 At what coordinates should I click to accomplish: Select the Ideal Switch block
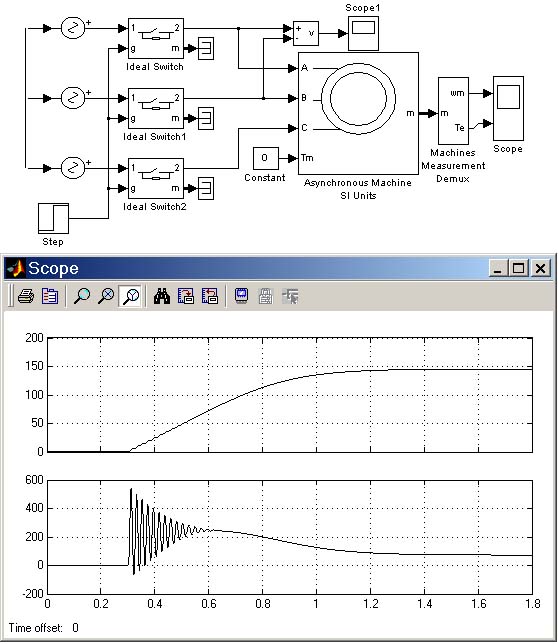(x=156, y=39)
